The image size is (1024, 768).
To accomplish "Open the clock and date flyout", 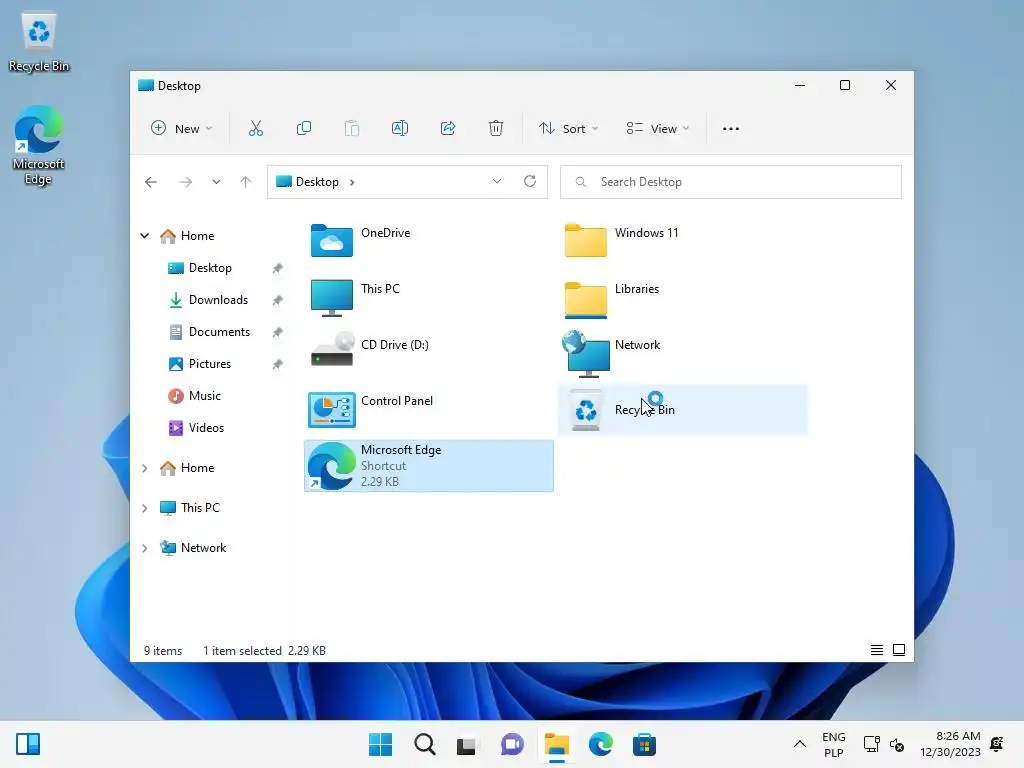I will pos(950,744).
